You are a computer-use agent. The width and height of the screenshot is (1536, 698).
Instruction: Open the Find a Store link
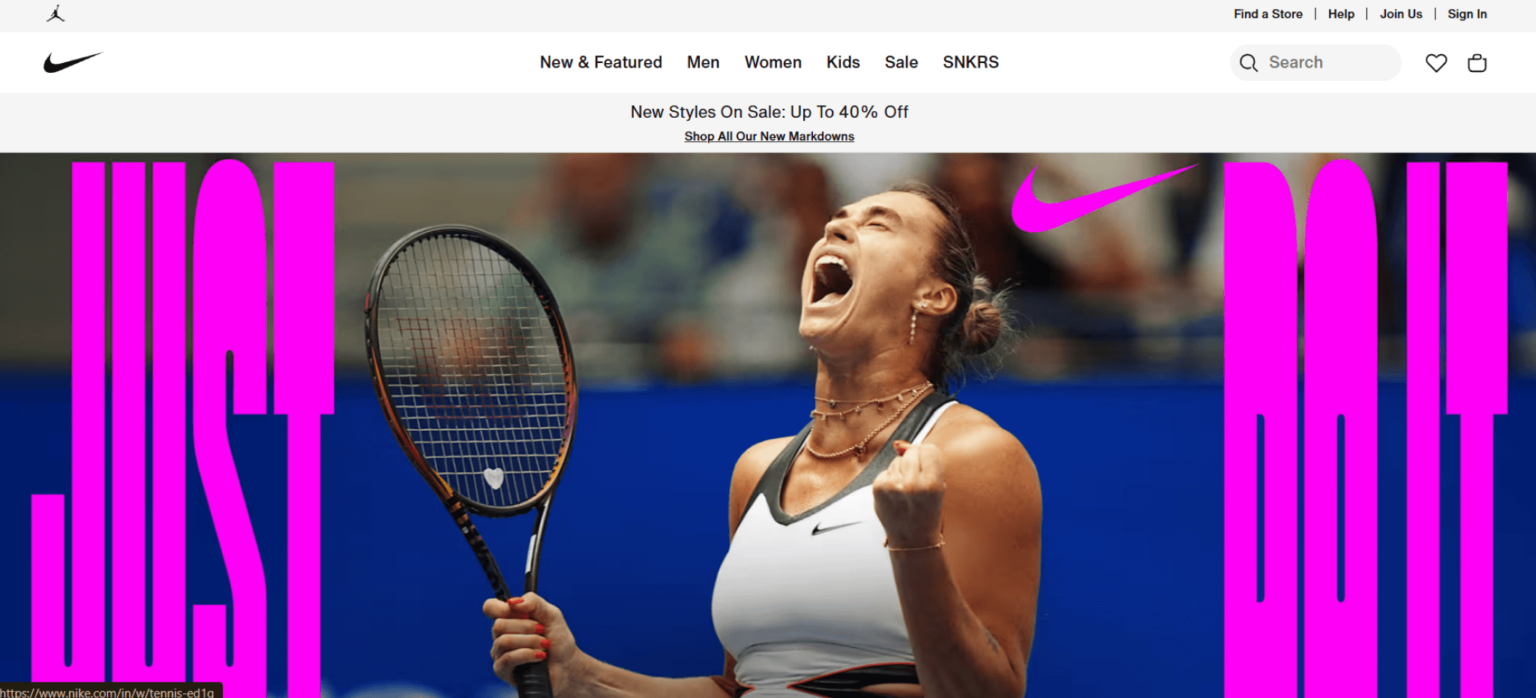coord(1268,14)
